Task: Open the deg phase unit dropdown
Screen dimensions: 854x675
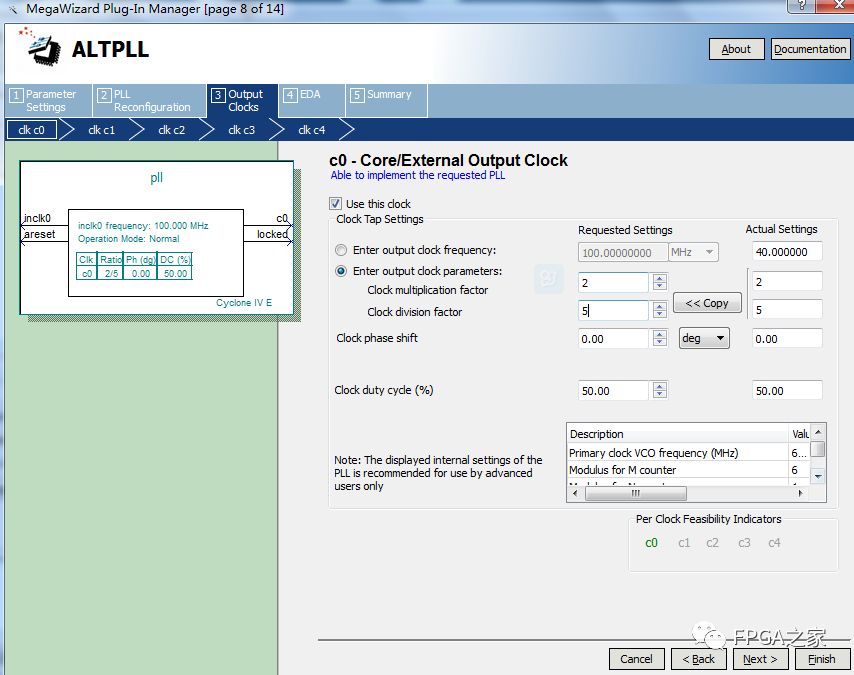Action: [704, 339]
